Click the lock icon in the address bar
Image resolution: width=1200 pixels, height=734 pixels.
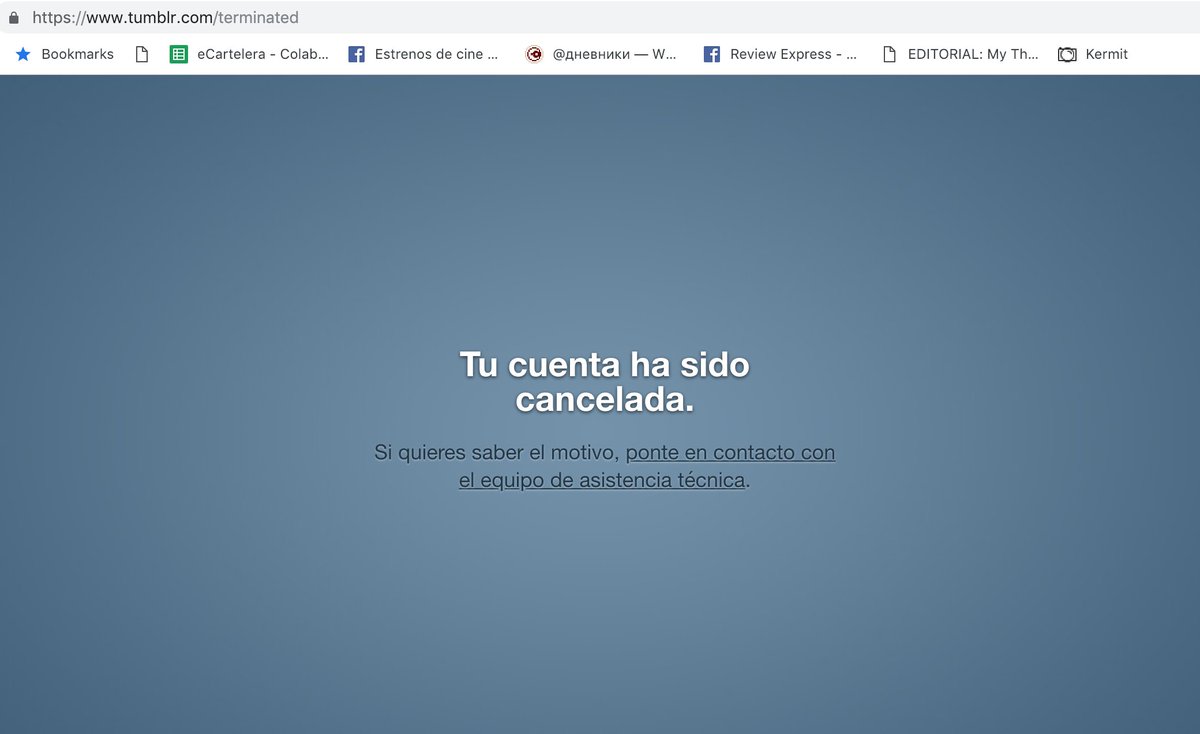pyautogui.click(x=14, y=17)
